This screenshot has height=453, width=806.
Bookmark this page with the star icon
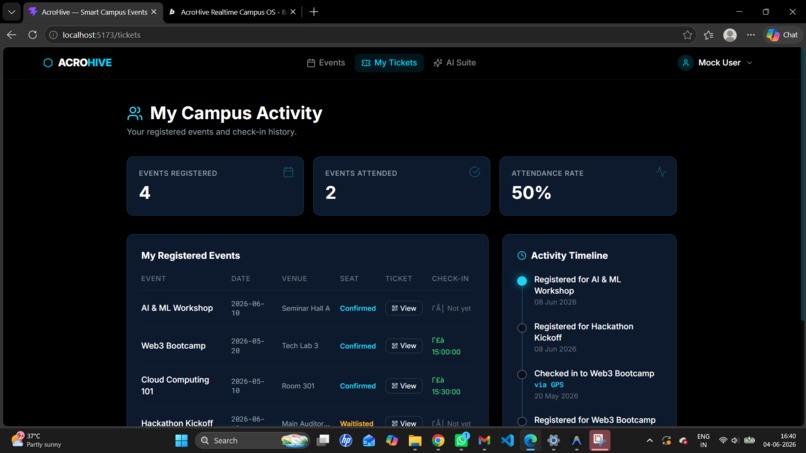[x=687, y=35]
